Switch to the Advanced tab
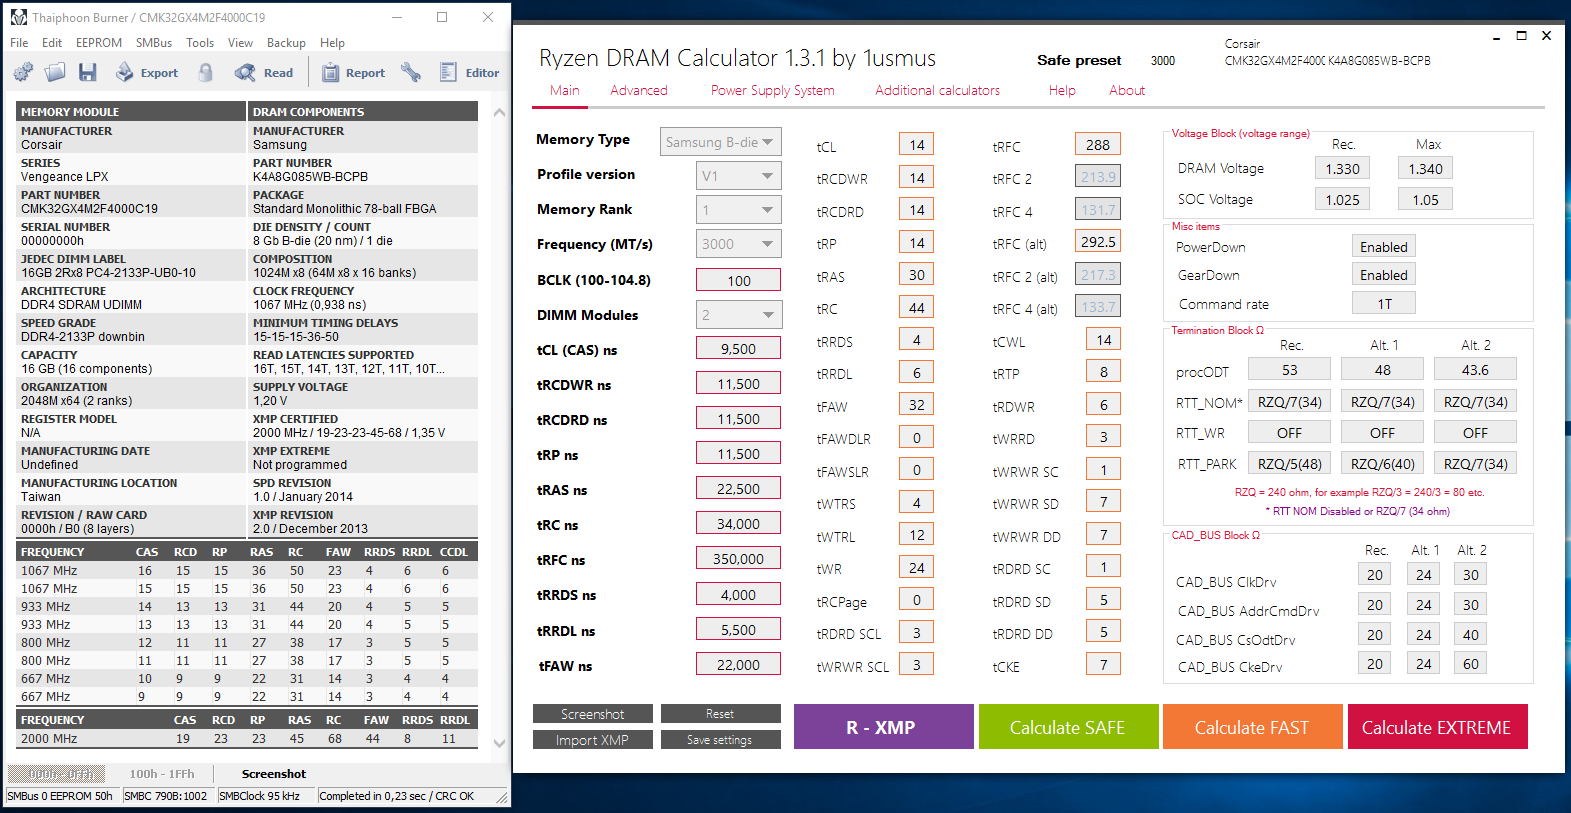 click(x=639, y=90)
